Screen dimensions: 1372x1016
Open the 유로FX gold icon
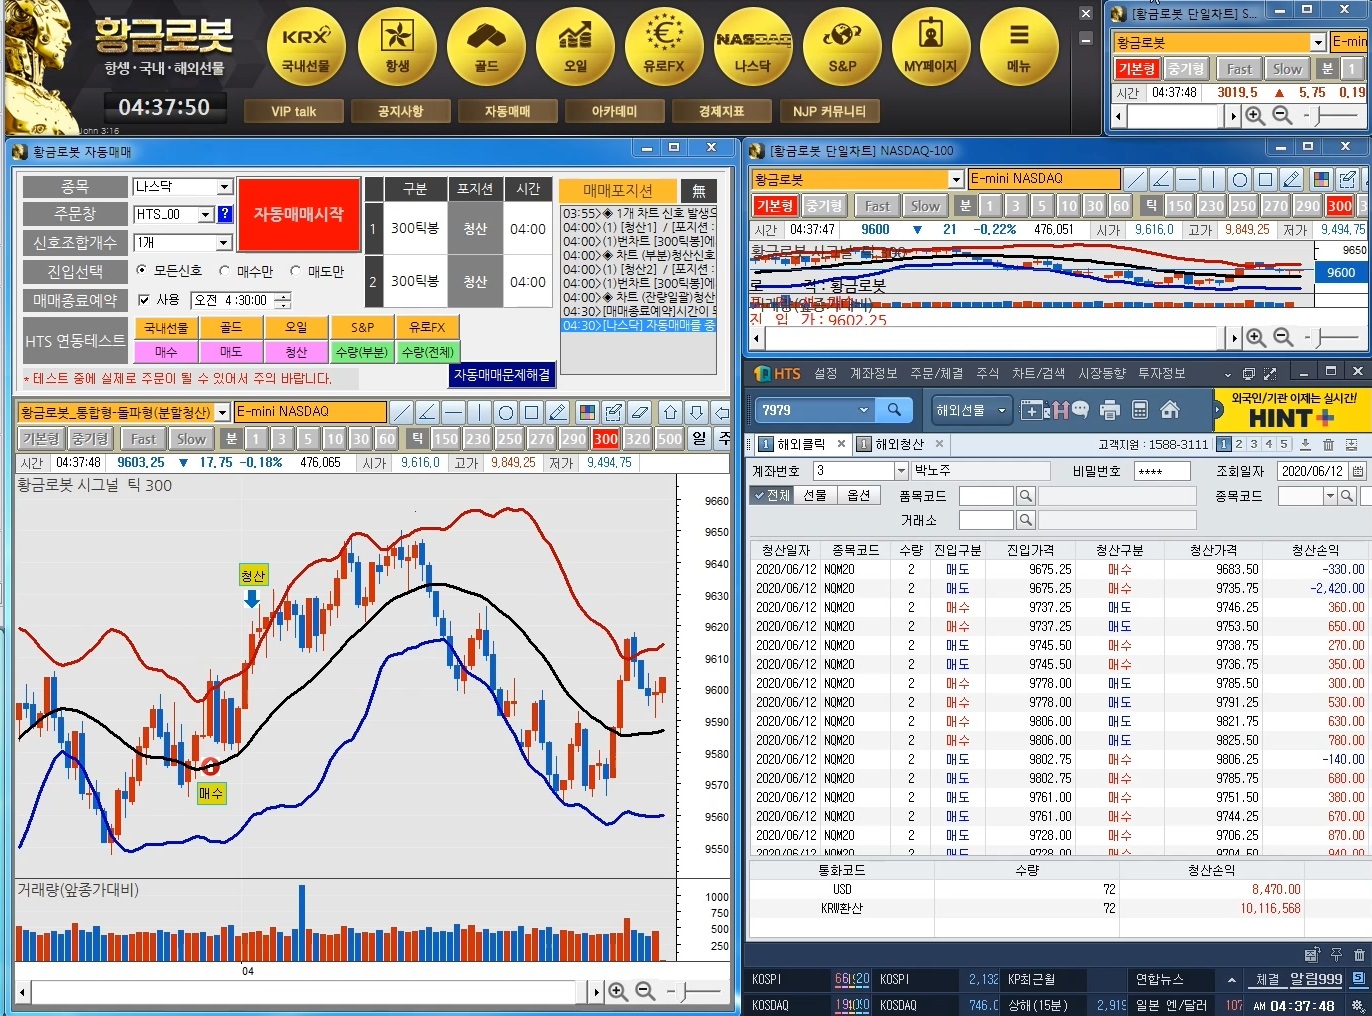coord(664,47)
